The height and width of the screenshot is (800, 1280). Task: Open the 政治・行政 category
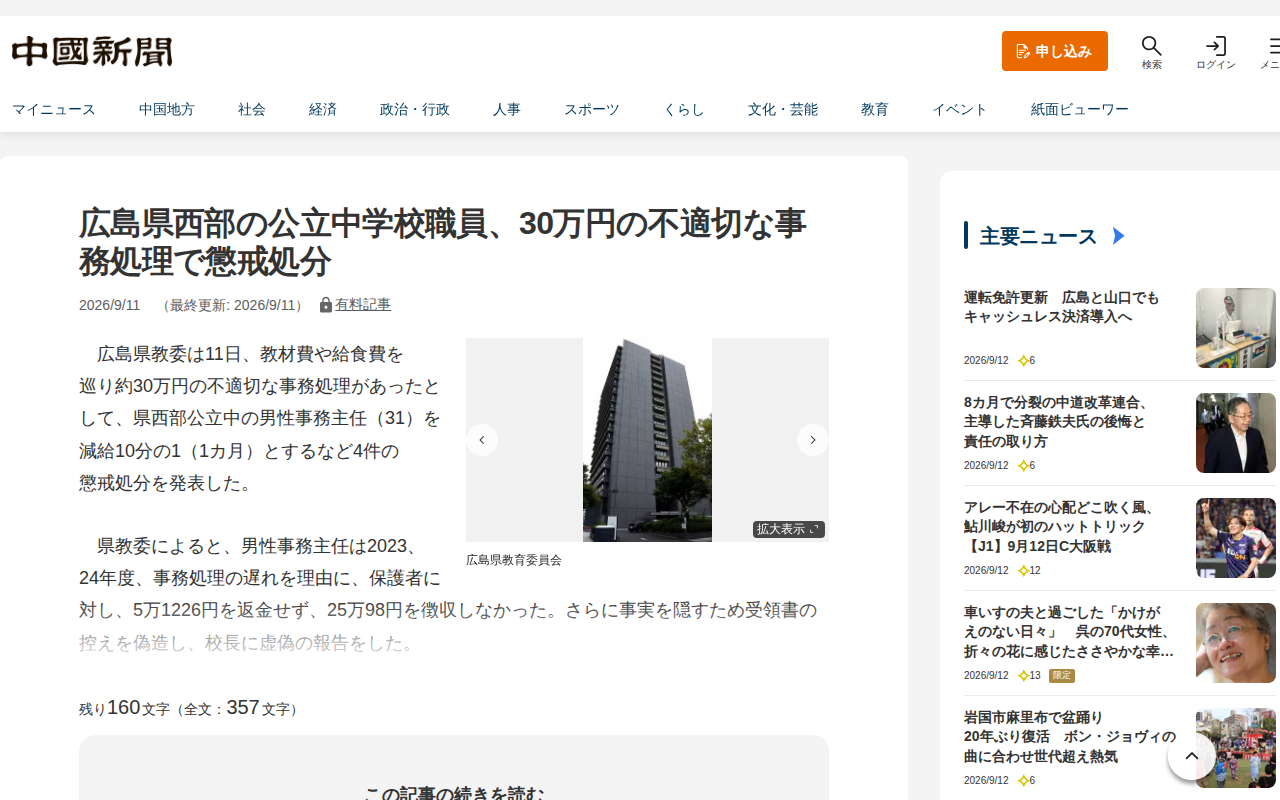[x=415, y=109]
